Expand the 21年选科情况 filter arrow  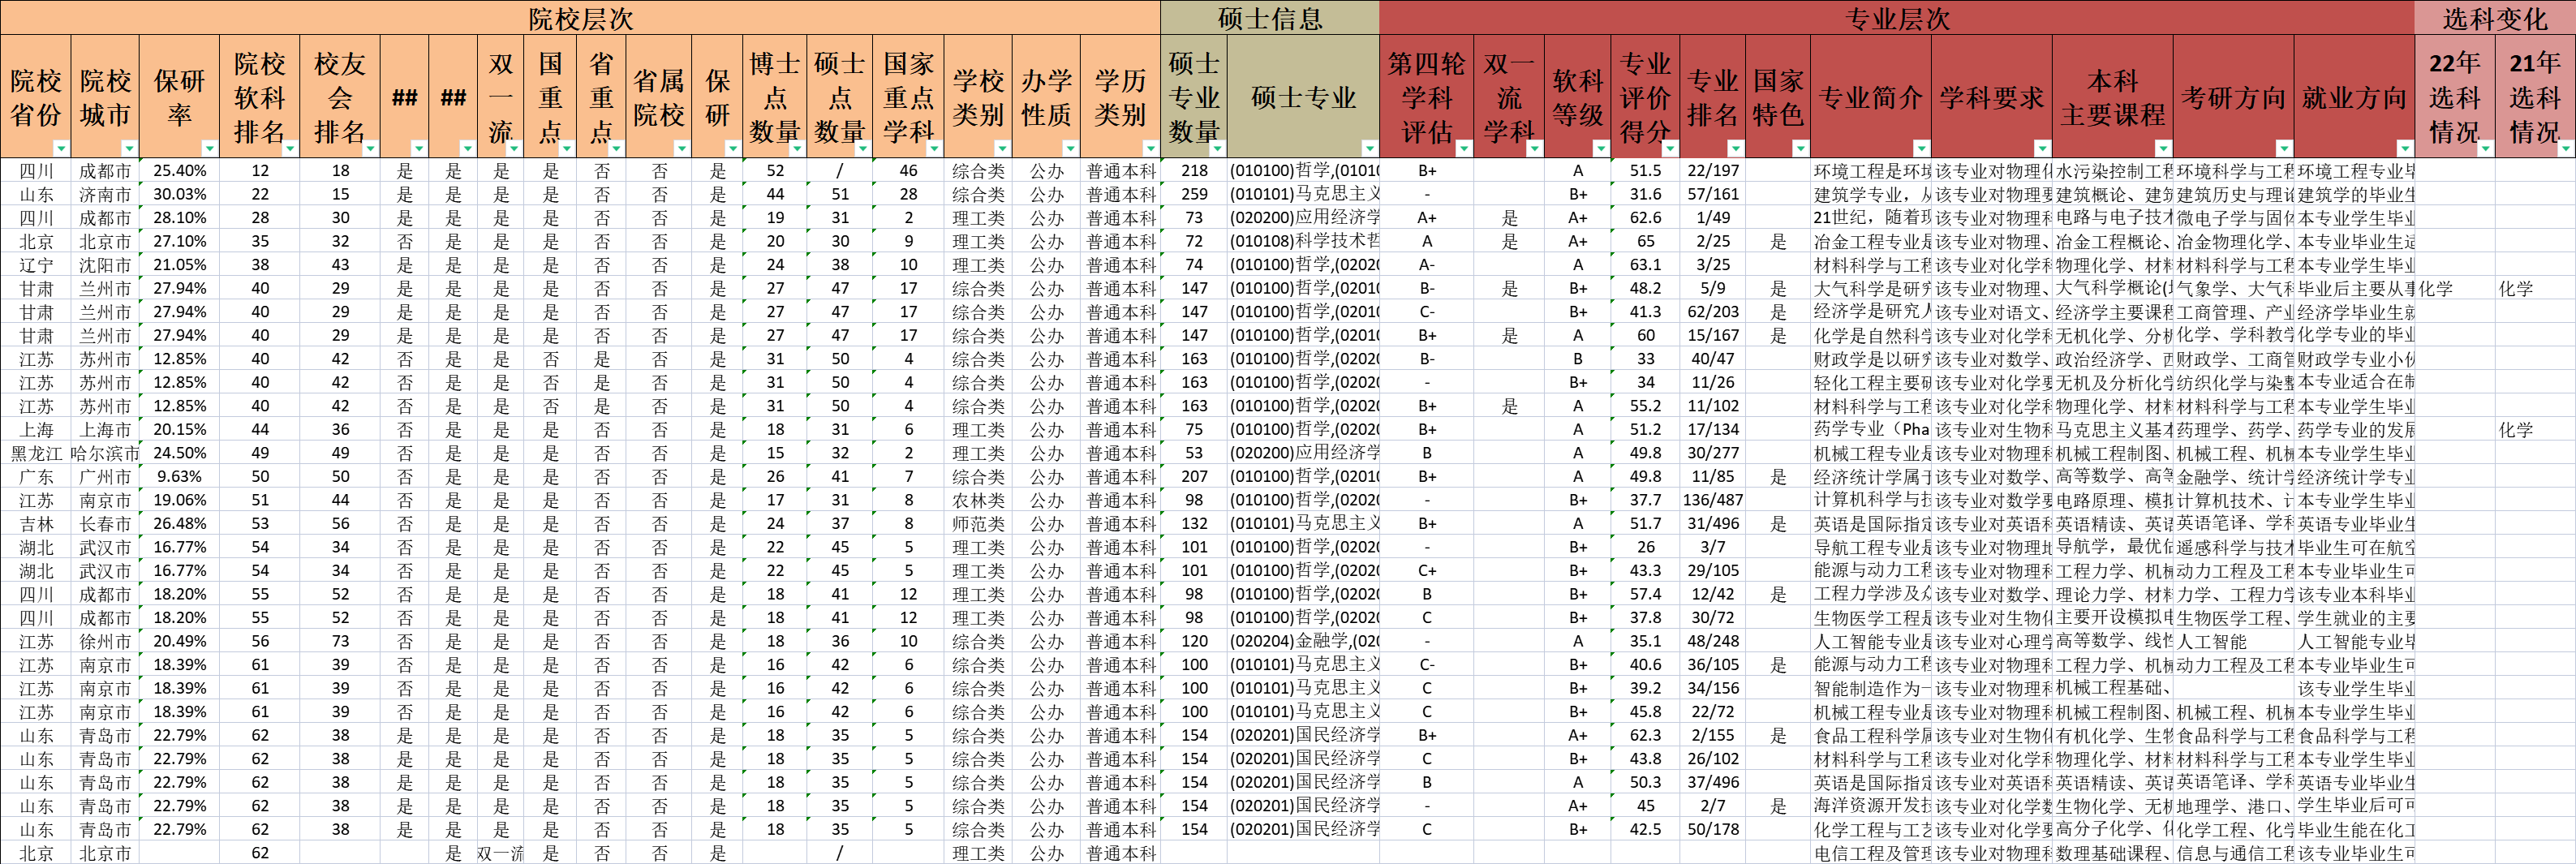(2566, 148)
